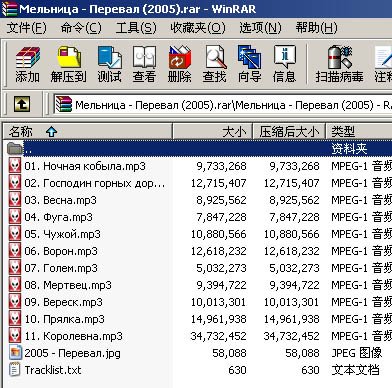The height and width of the screenshot is (388, 392).
Task: Select file 08. Мертвец.mp3
Action: point(68,285)
